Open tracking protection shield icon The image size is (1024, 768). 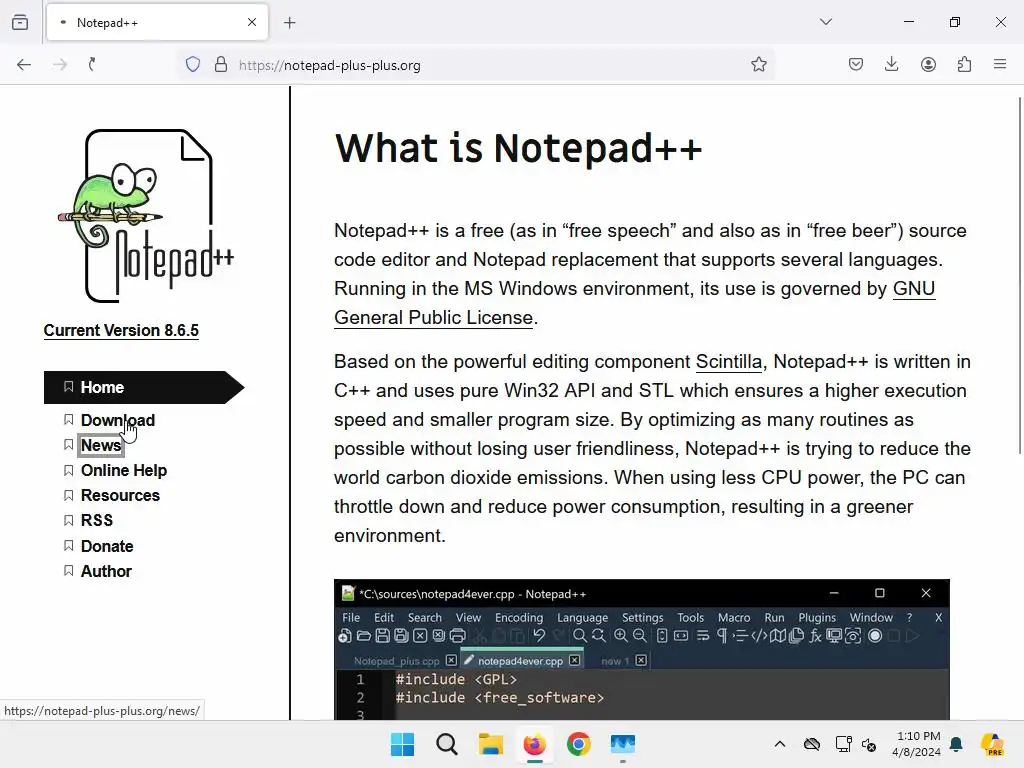[193, 64]
